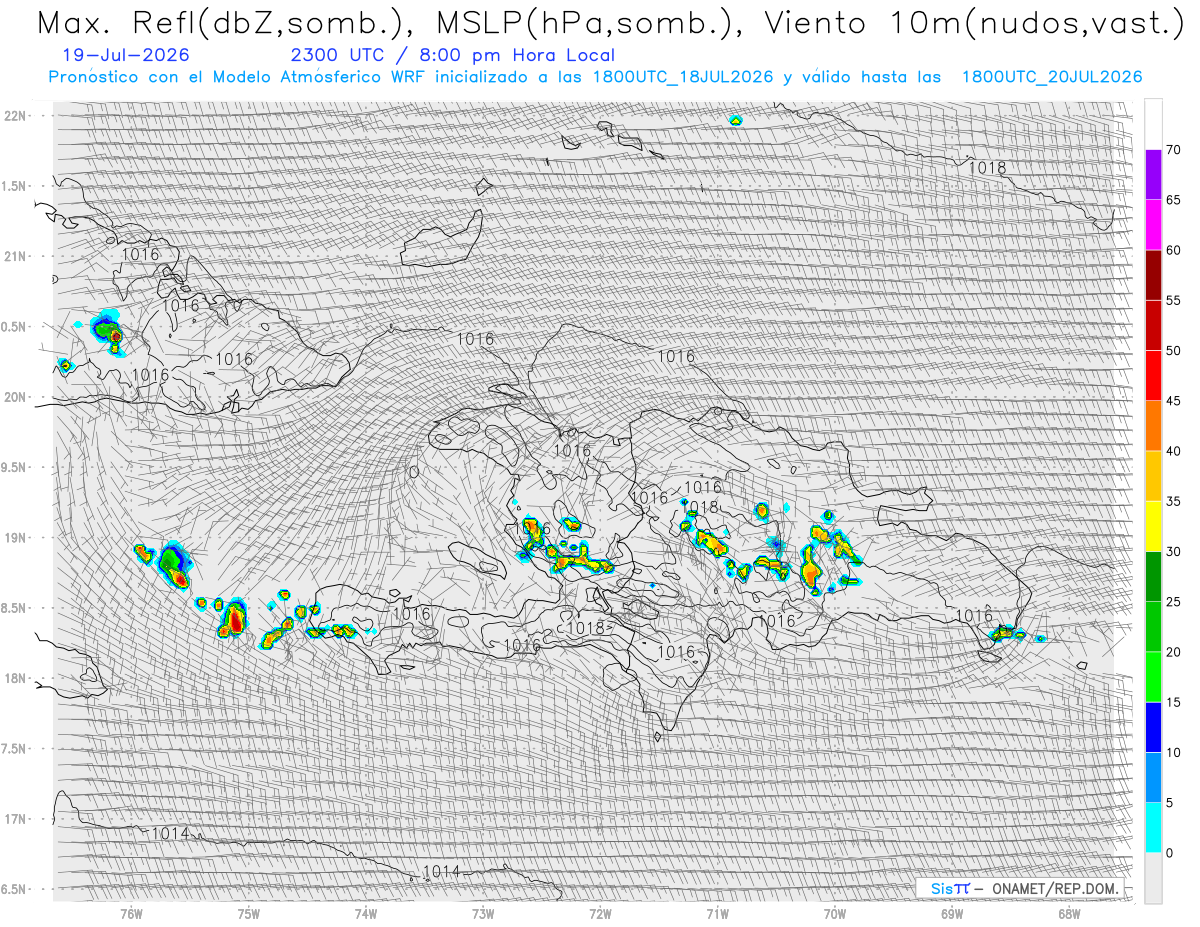Click the '71W' longitude label
1200x927 pixels.
point(717,913)
